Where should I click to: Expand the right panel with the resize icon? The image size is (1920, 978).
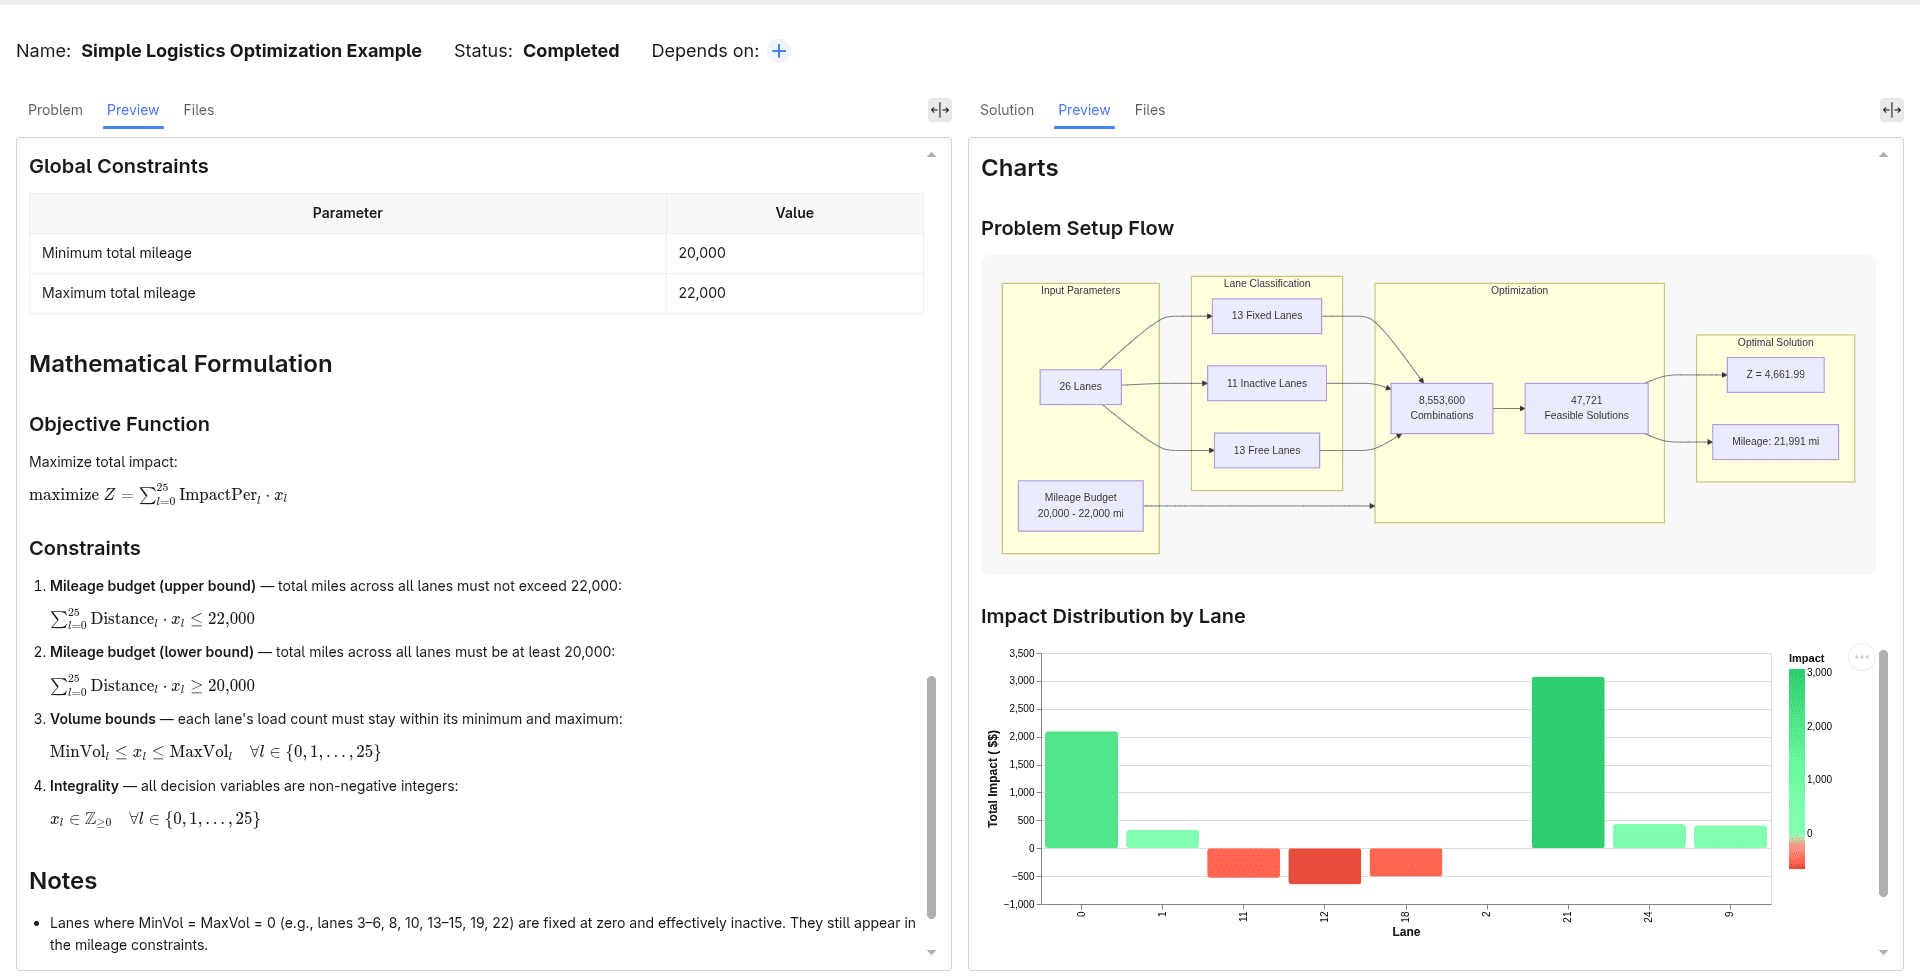point(1892,110)
